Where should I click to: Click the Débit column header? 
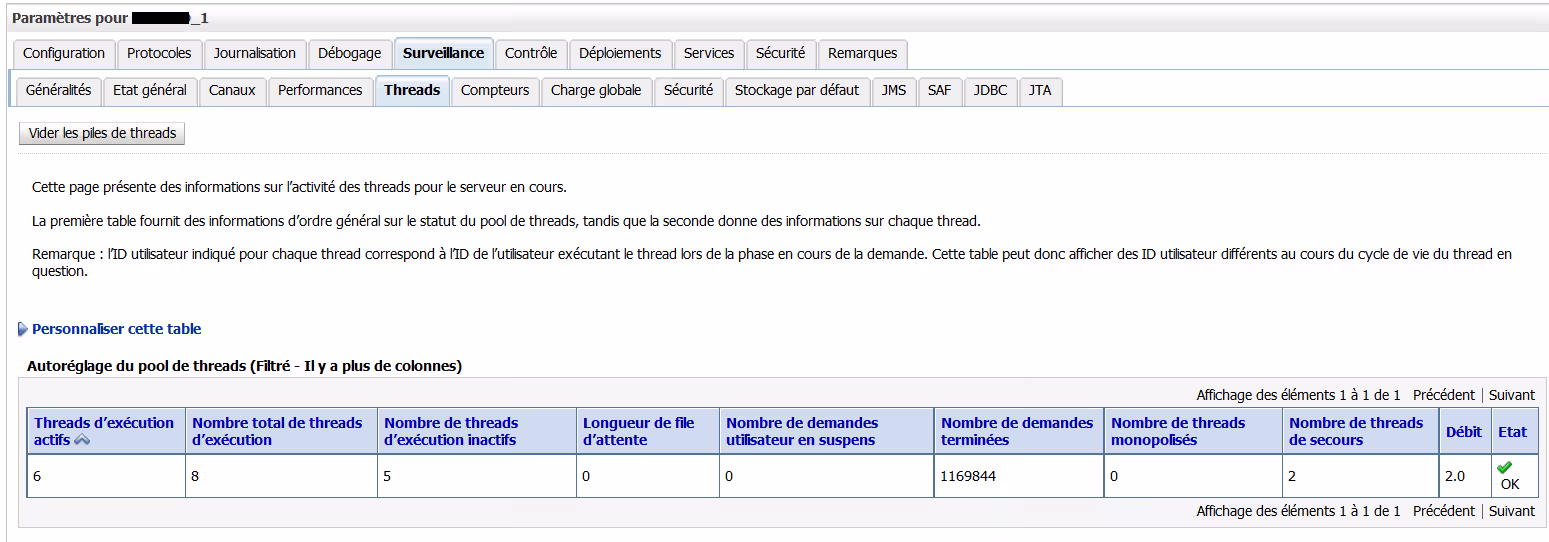(x=1464, y=432)
